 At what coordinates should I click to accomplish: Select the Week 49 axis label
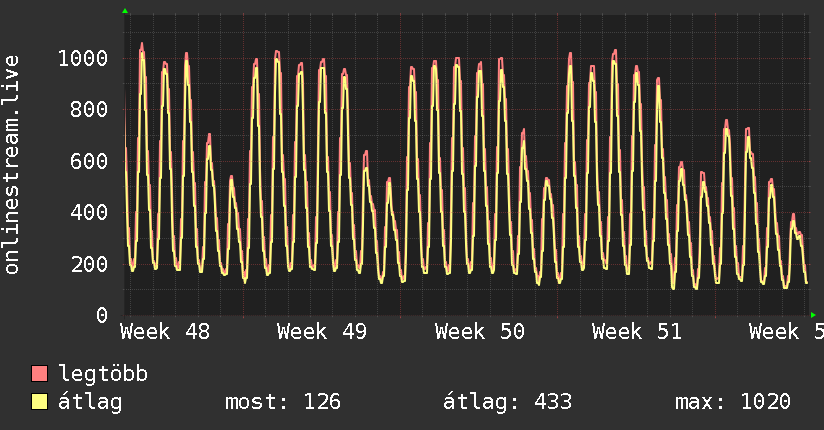click(x=322, y=332)
